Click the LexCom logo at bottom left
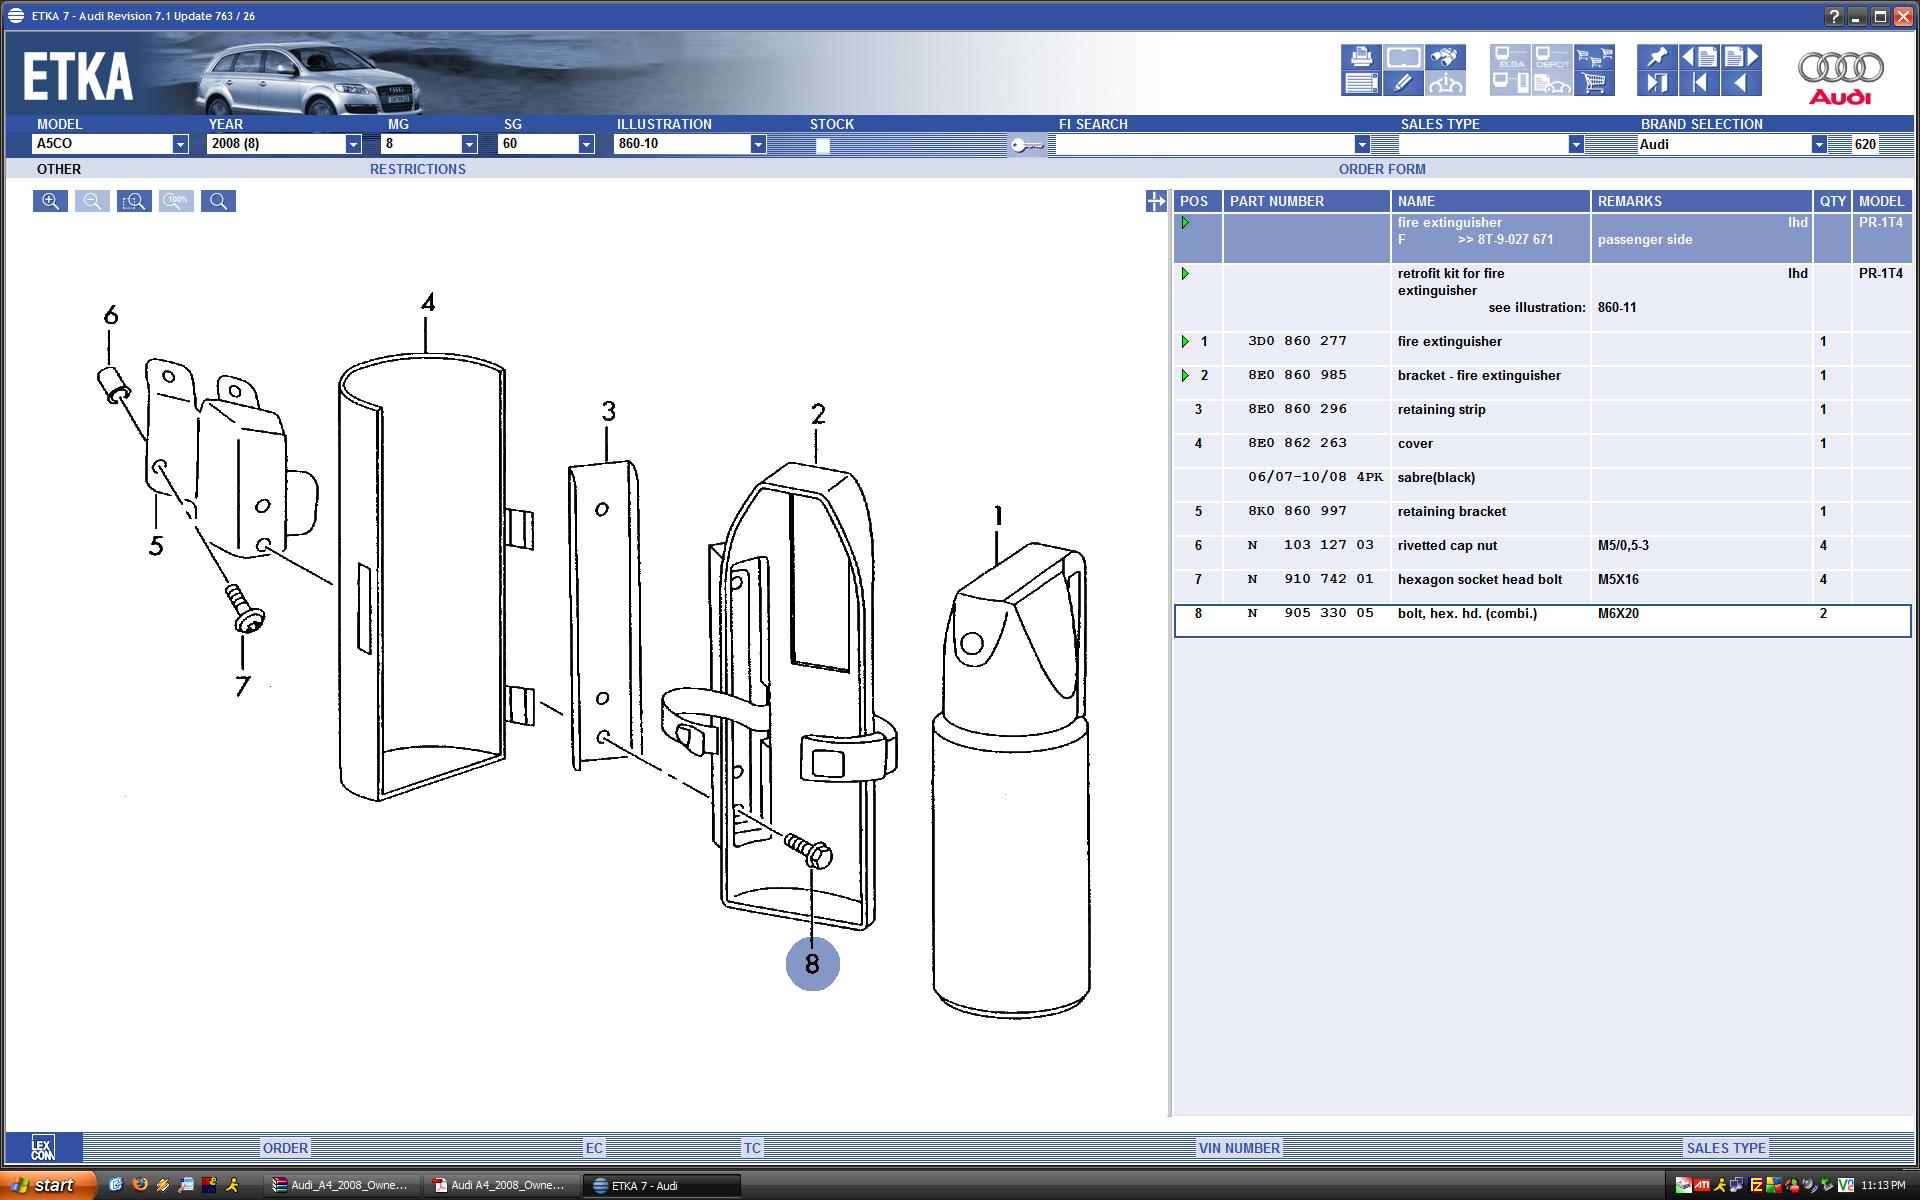Image resolution: width=1920 pixels, height=1200 pixels. (x=43, y=1148)
